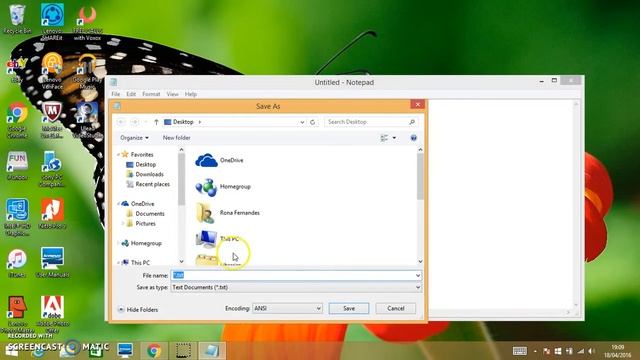Open the Ulead VideoStudio desktop icon

tap(87, 120)
